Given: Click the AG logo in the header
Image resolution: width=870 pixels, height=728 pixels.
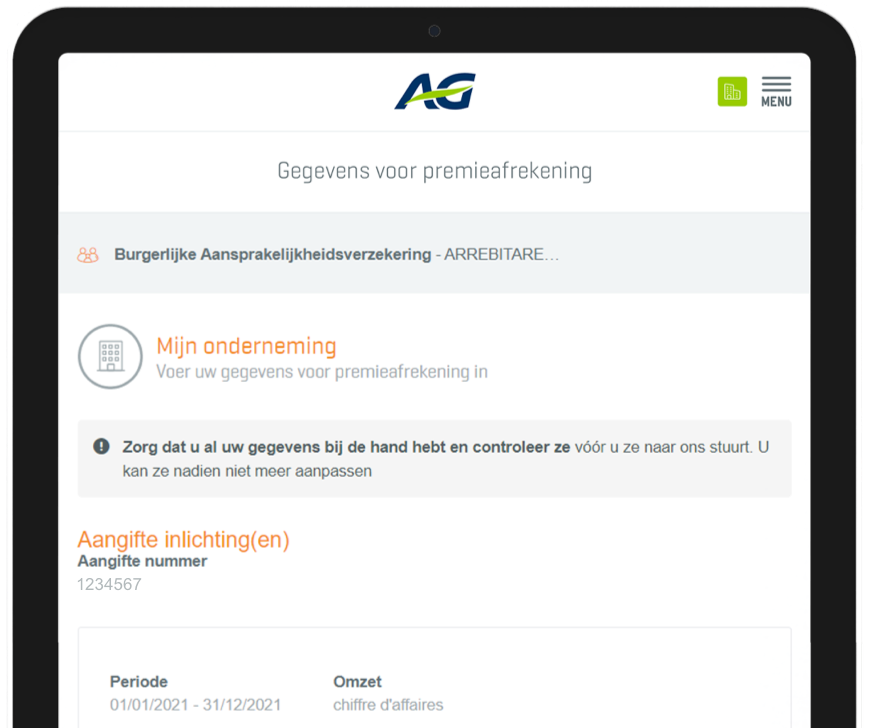Looking at the screenshot, I should (x=435, y=91).
